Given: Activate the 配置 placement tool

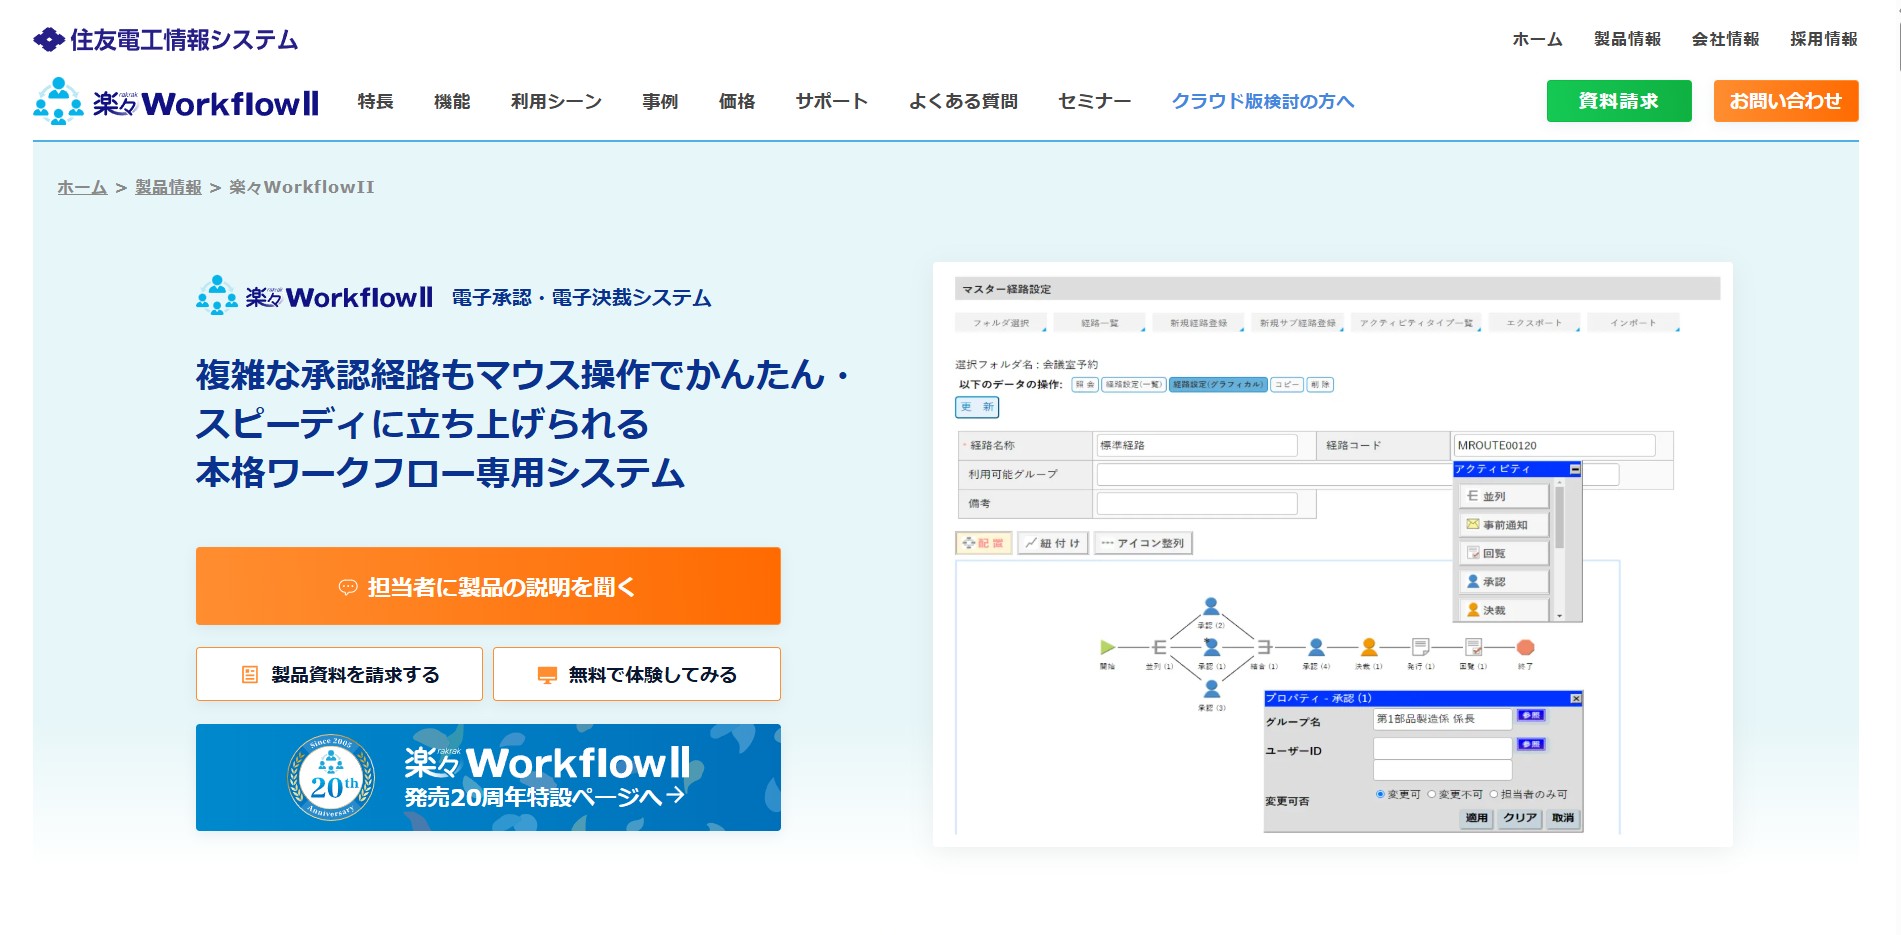Looking at the screenshot, I should (x=984, y=543).
